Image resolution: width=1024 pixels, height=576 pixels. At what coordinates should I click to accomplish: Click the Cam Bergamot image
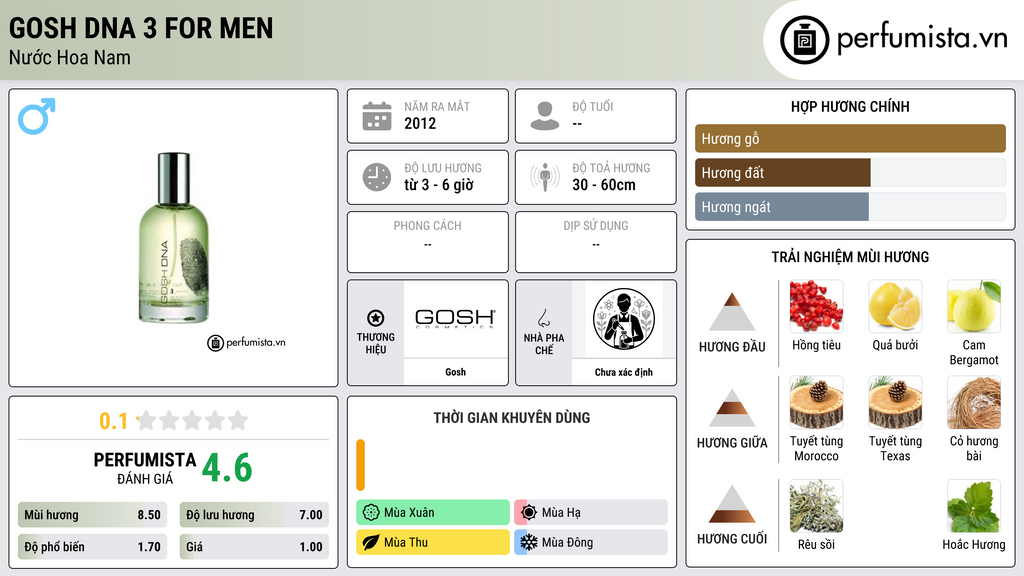click(x=974, y=306)
